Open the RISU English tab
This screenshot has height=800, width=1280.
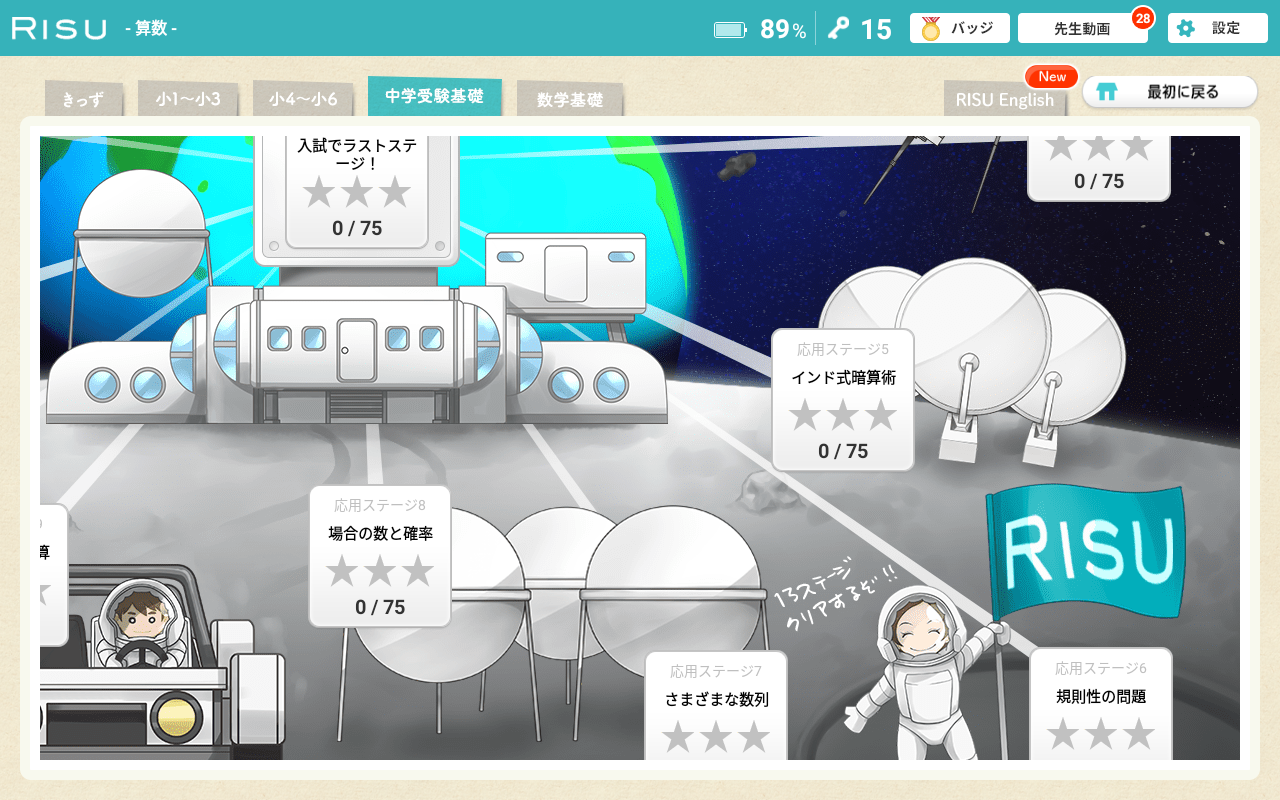(1004, 100)
